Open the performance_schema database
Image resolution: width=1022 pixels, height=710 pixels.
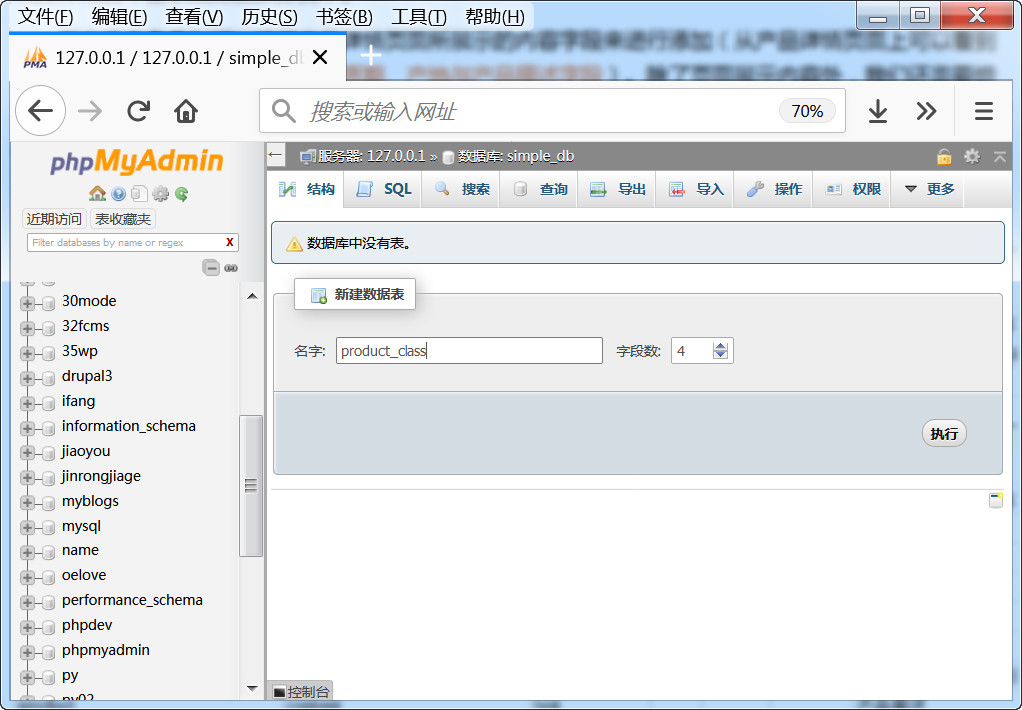pyautogui.click(x=132, y=600)
